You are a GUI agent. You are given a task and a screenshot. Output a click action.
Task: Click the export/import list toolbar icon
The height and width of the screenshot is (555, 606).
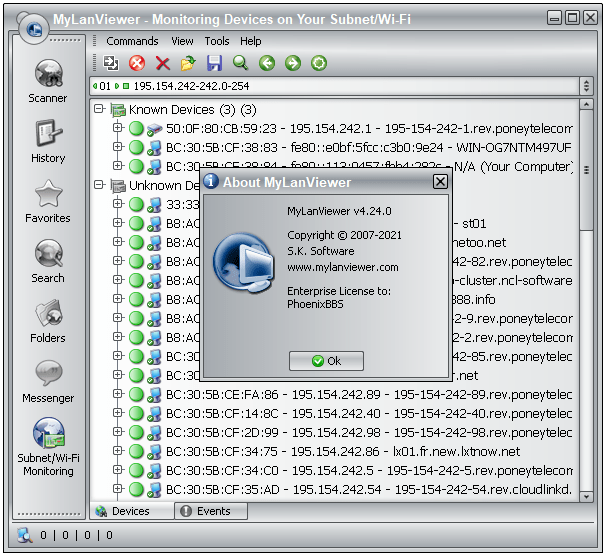111,63
